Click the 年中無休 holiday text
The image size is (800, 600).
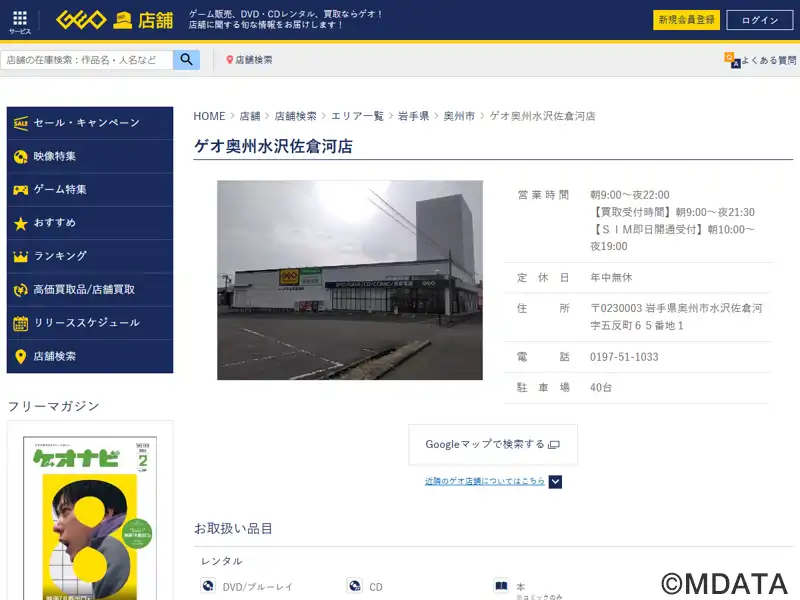coord(611,278)
